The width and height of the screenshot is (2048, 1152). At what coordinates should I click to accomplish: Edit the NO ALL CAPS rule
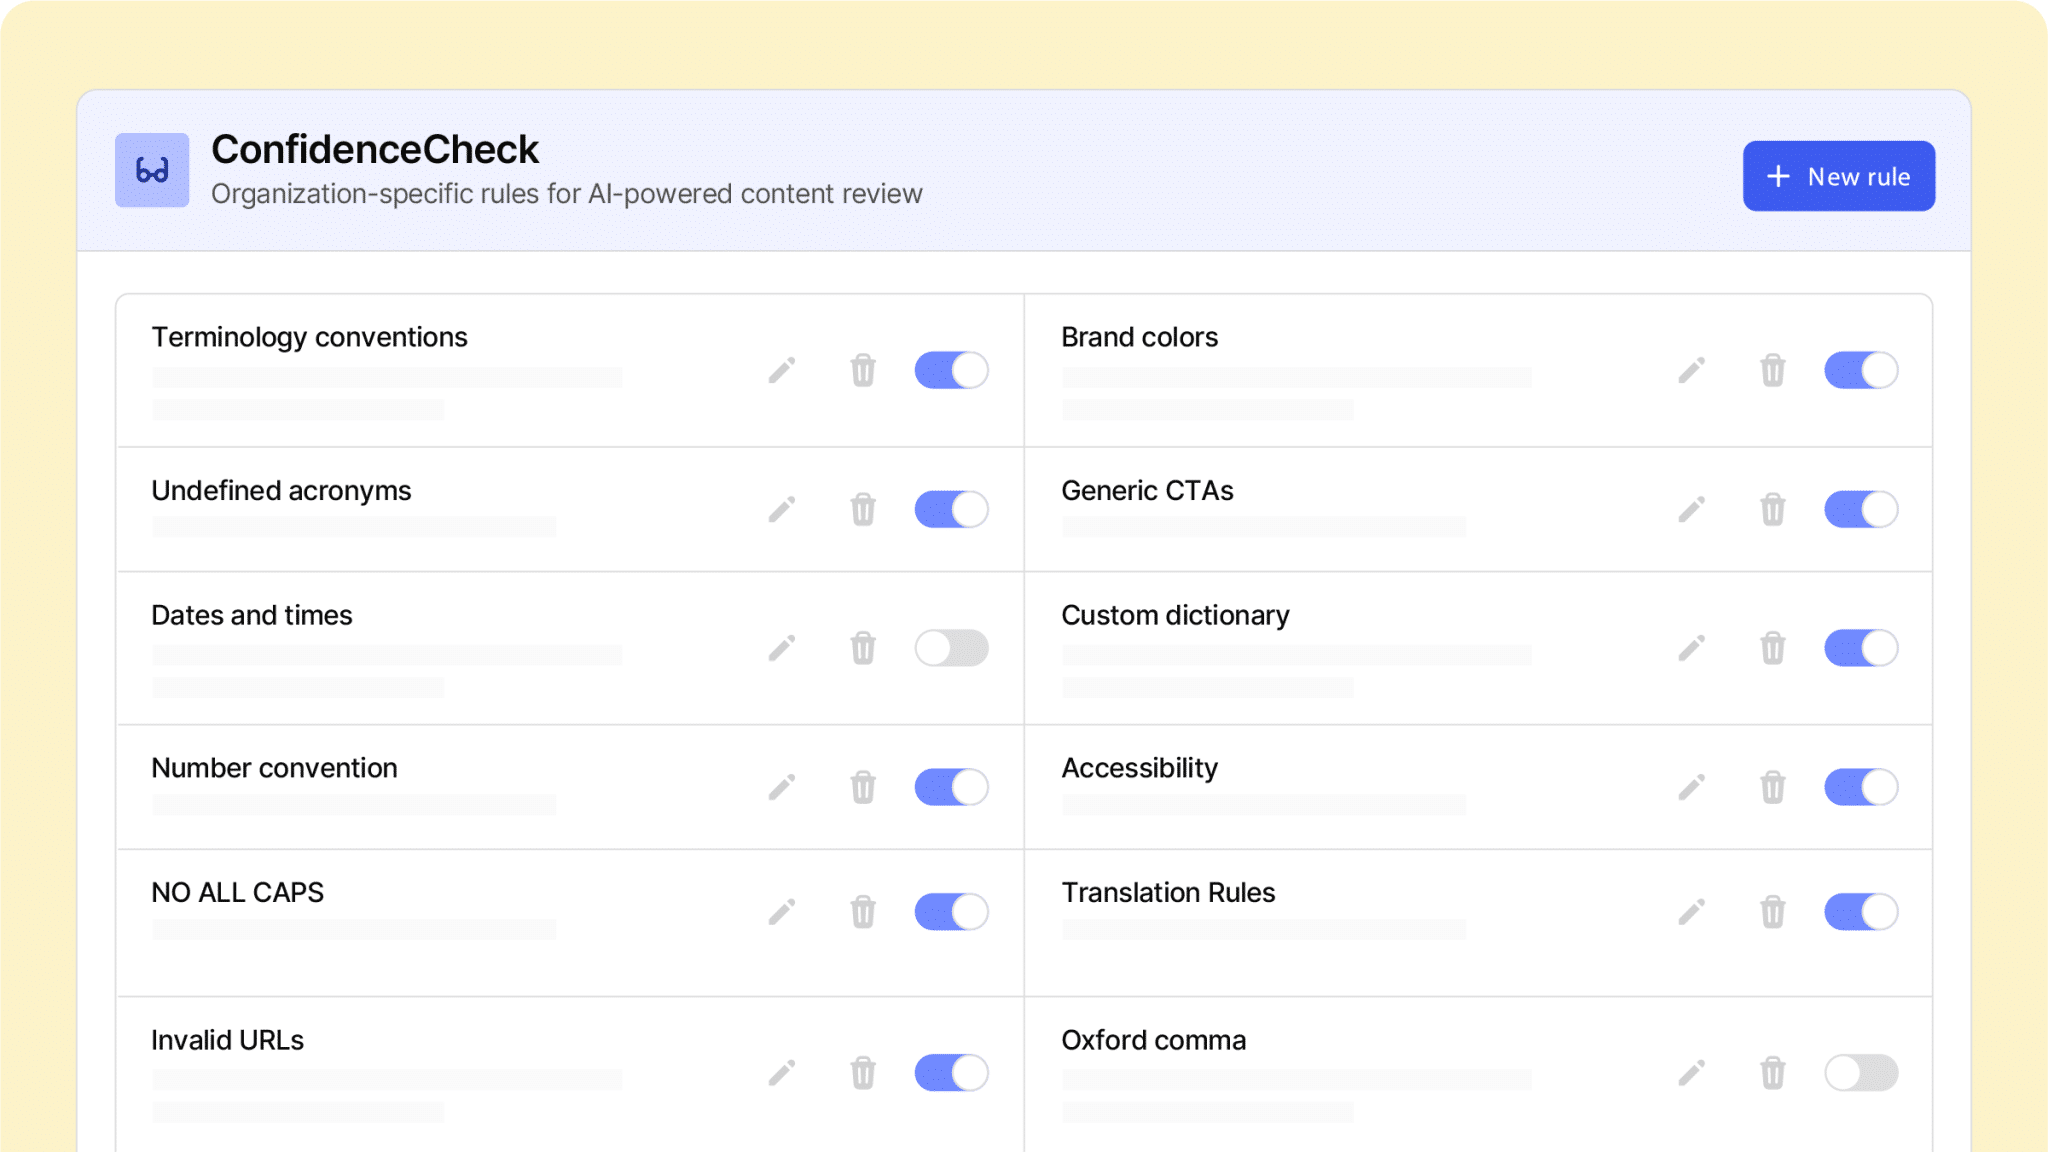click(x=782, y=911)
